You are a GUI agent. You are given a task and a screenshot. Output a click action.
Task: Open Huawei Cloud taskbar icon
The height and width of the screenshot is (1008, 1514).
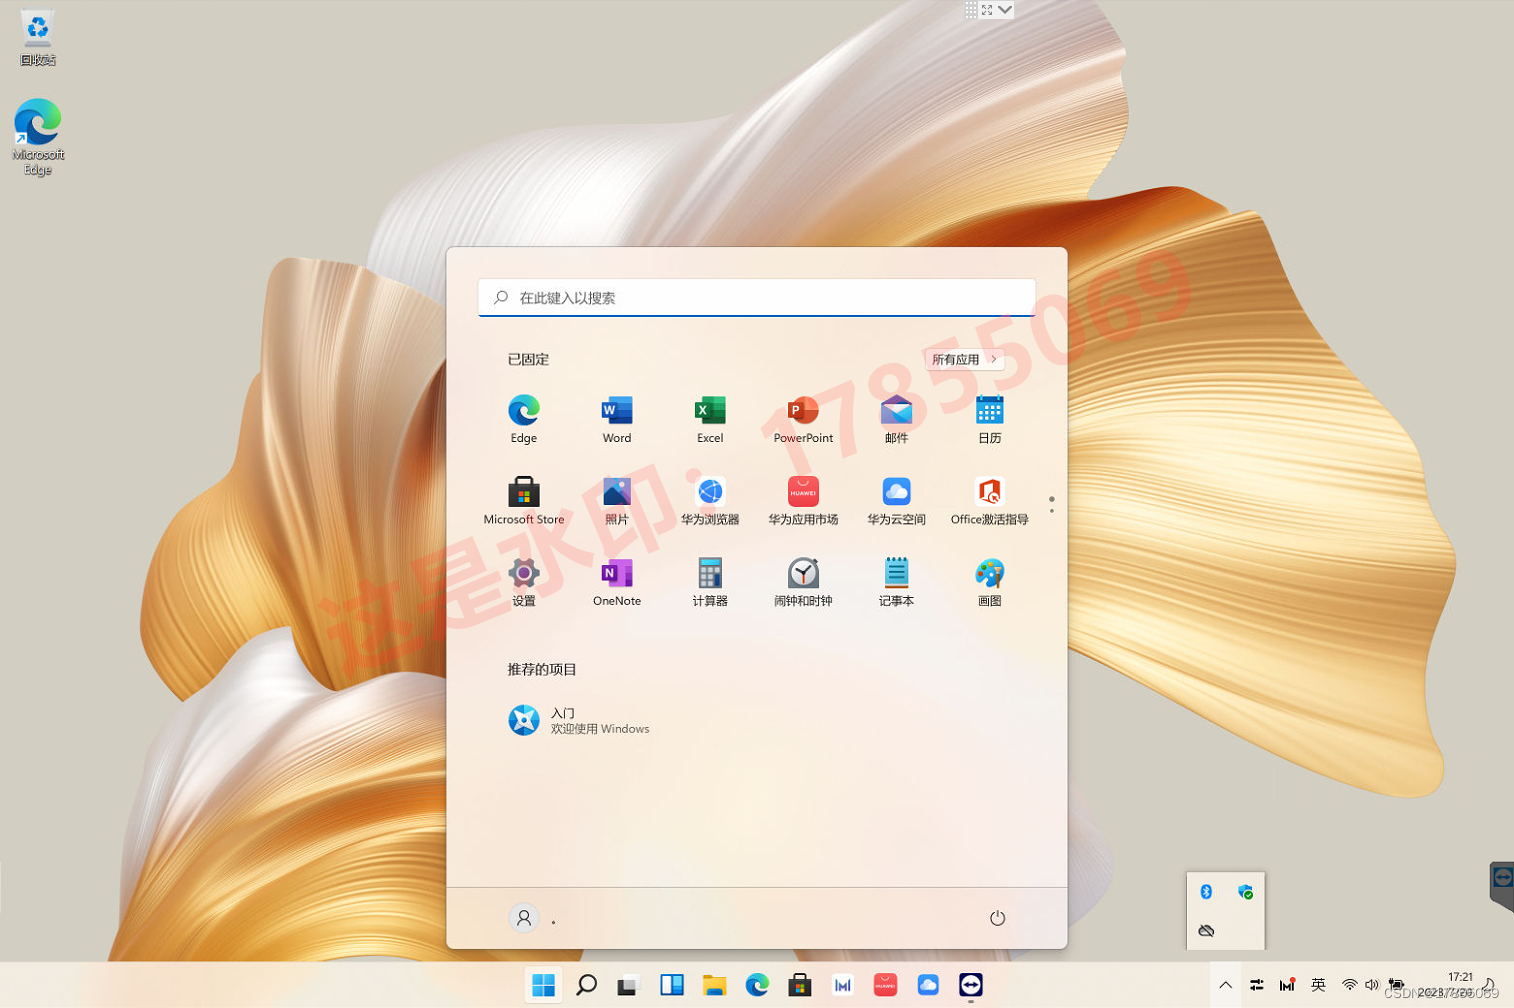tap(928, 985)
